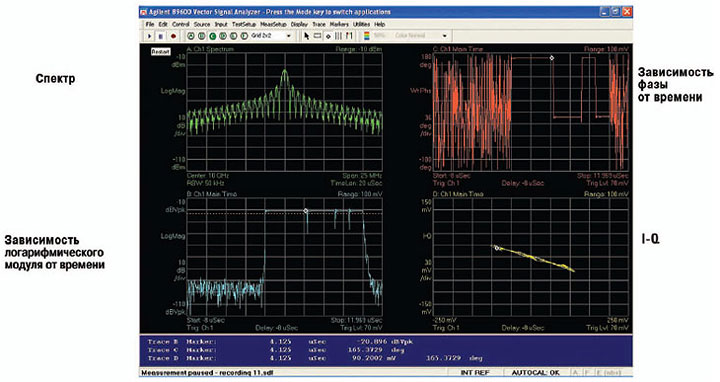Open the Markers menu

(x=339, y=24)
